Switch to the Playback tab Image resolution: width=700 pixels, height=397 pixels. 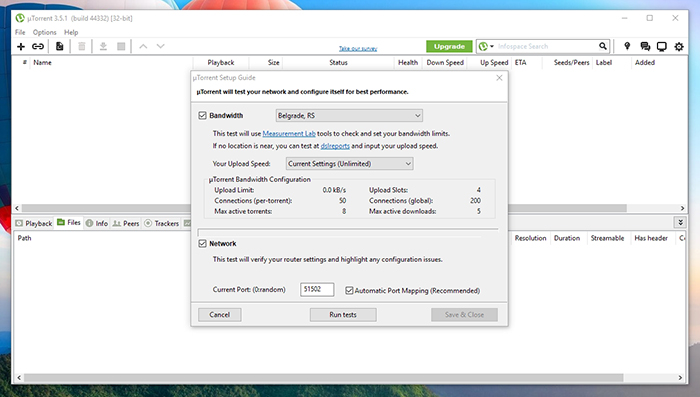(34, 223)
